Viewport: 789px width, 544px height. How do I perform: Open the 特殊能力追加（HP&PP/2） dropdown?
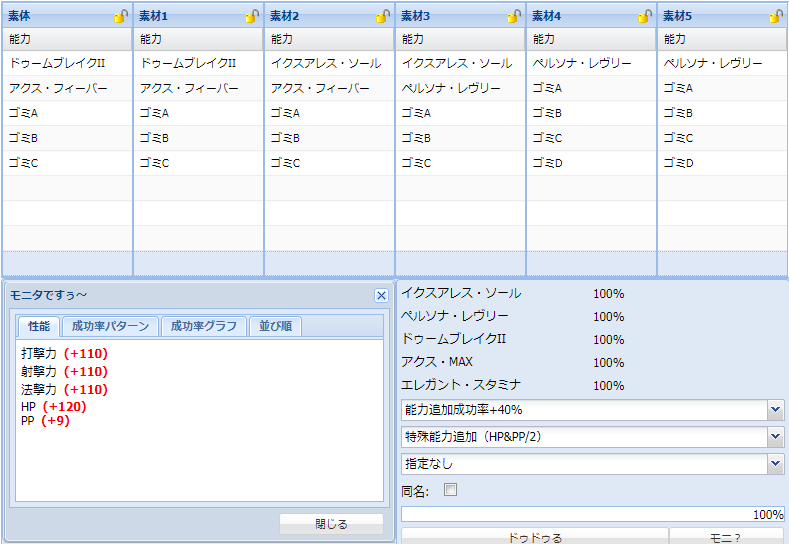[775, 437]
